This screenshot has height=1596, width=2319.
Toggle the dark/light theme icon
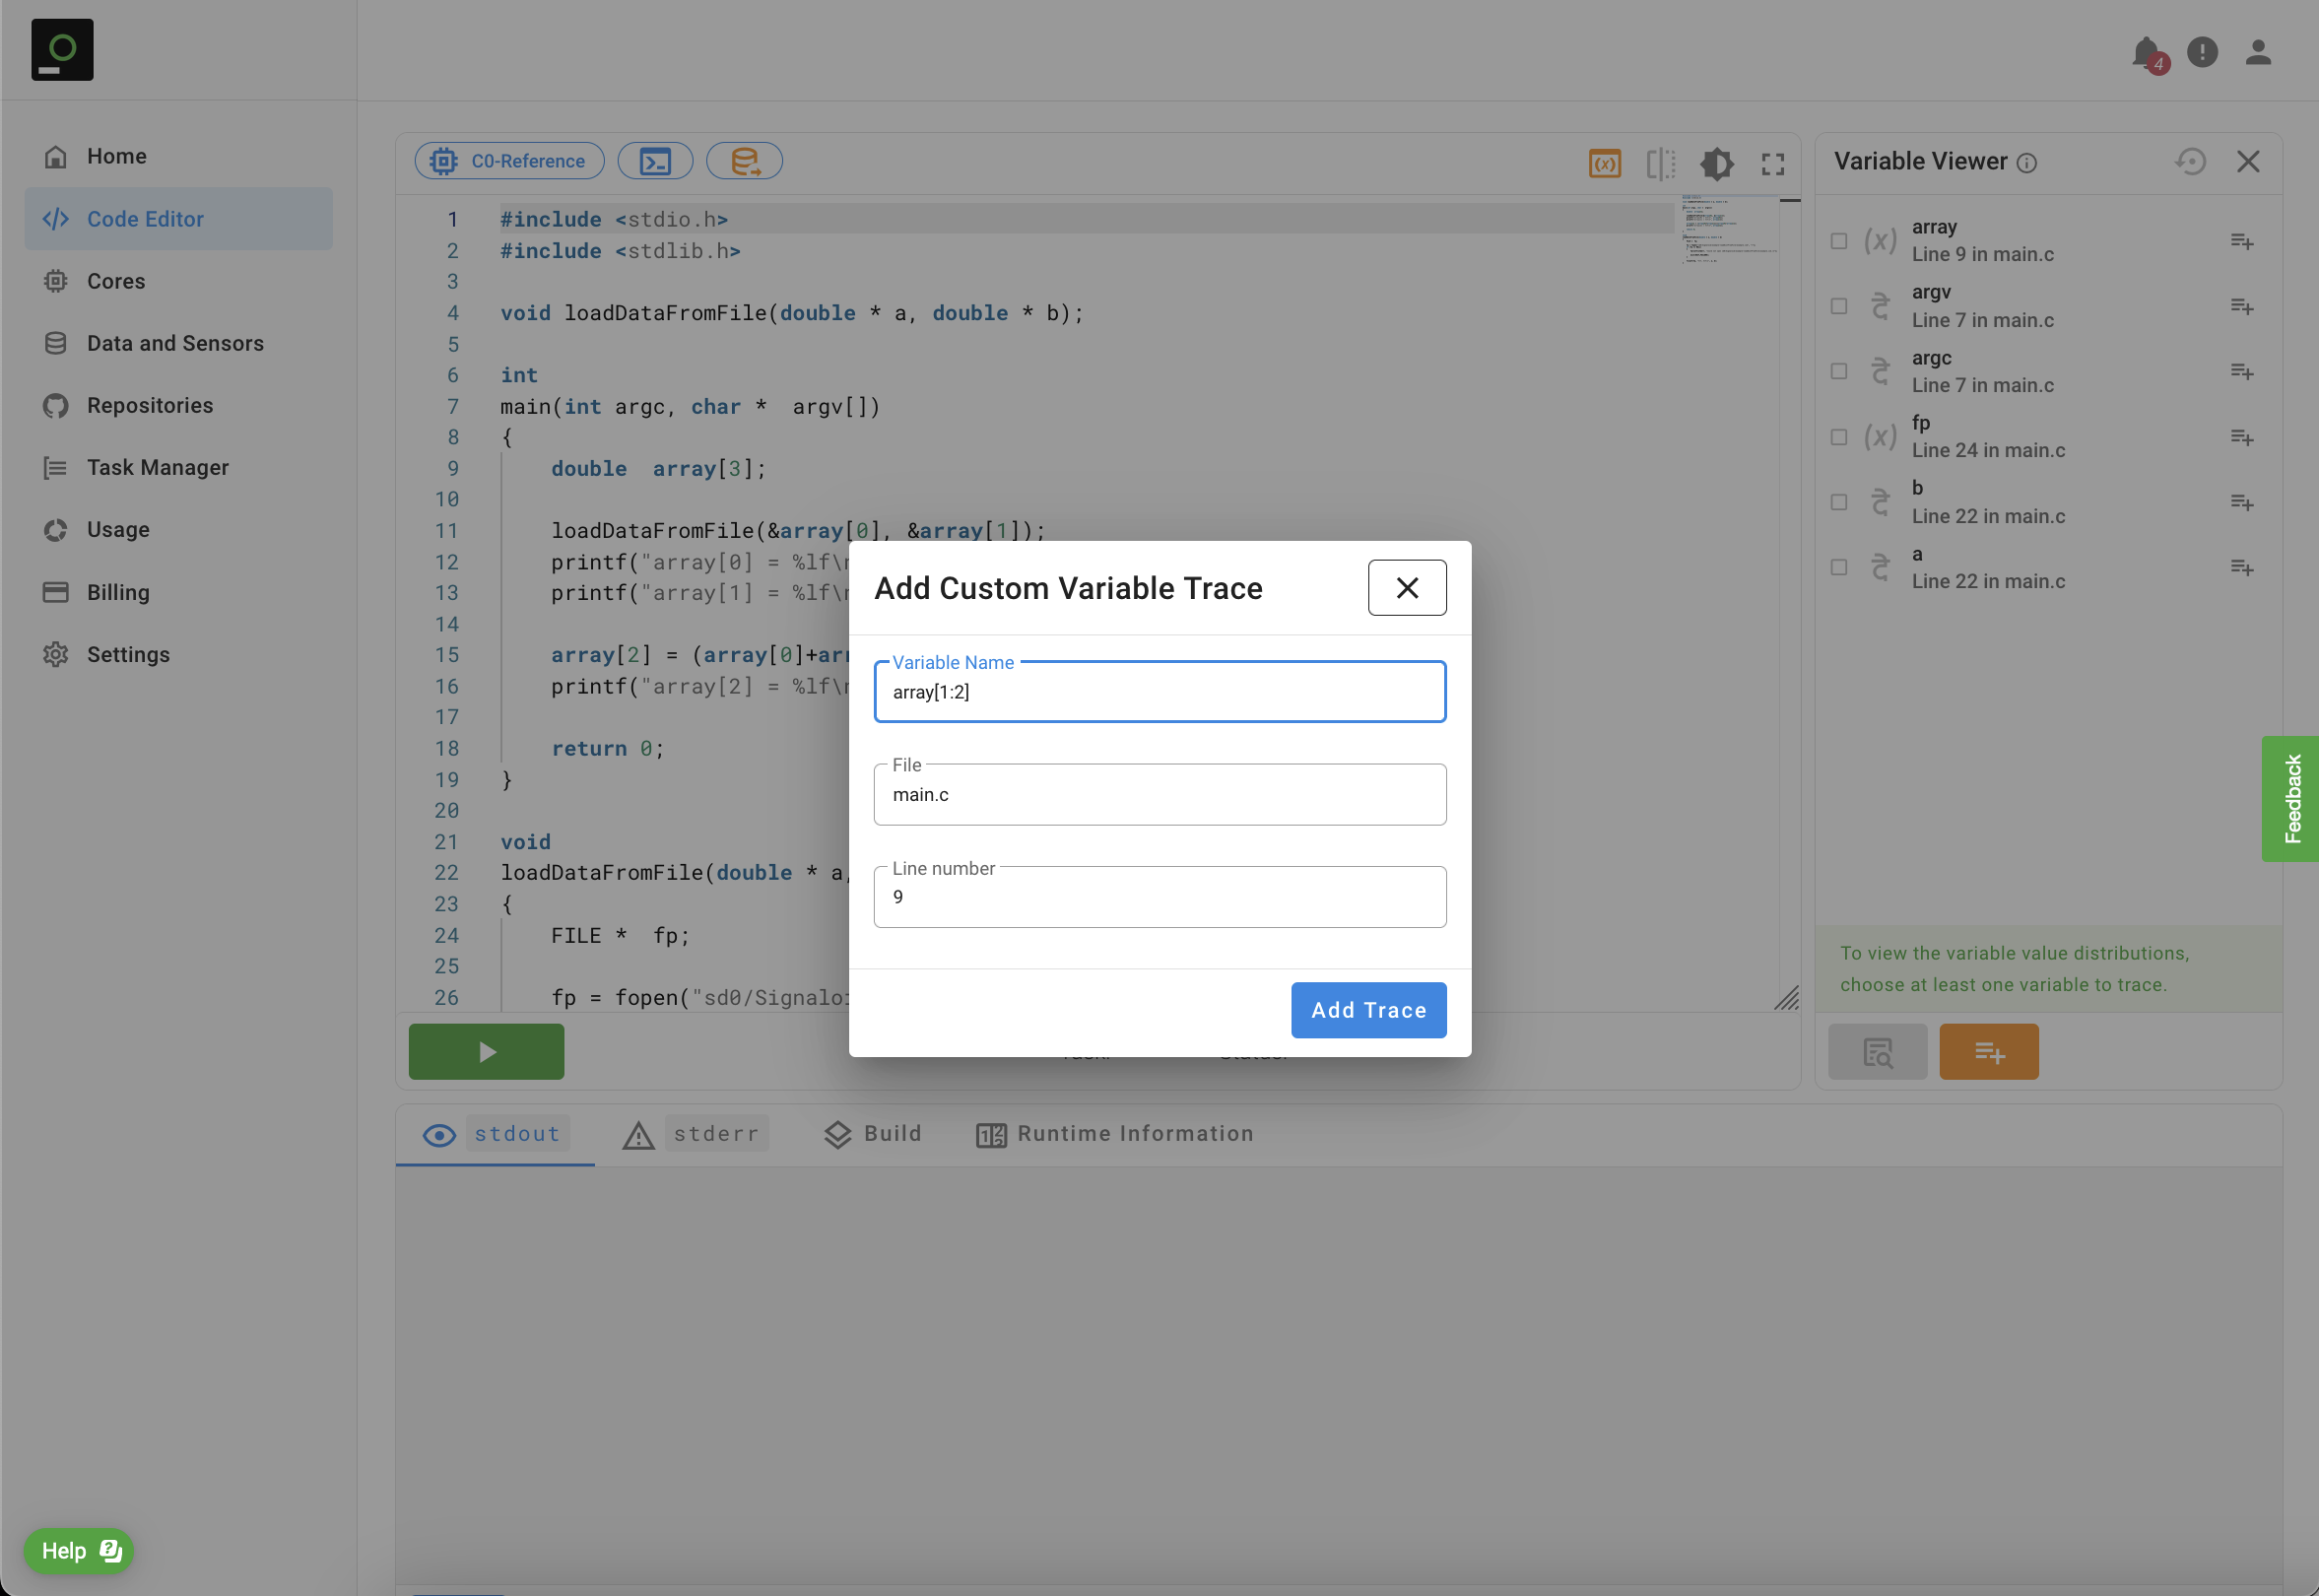click(1716, 164)
